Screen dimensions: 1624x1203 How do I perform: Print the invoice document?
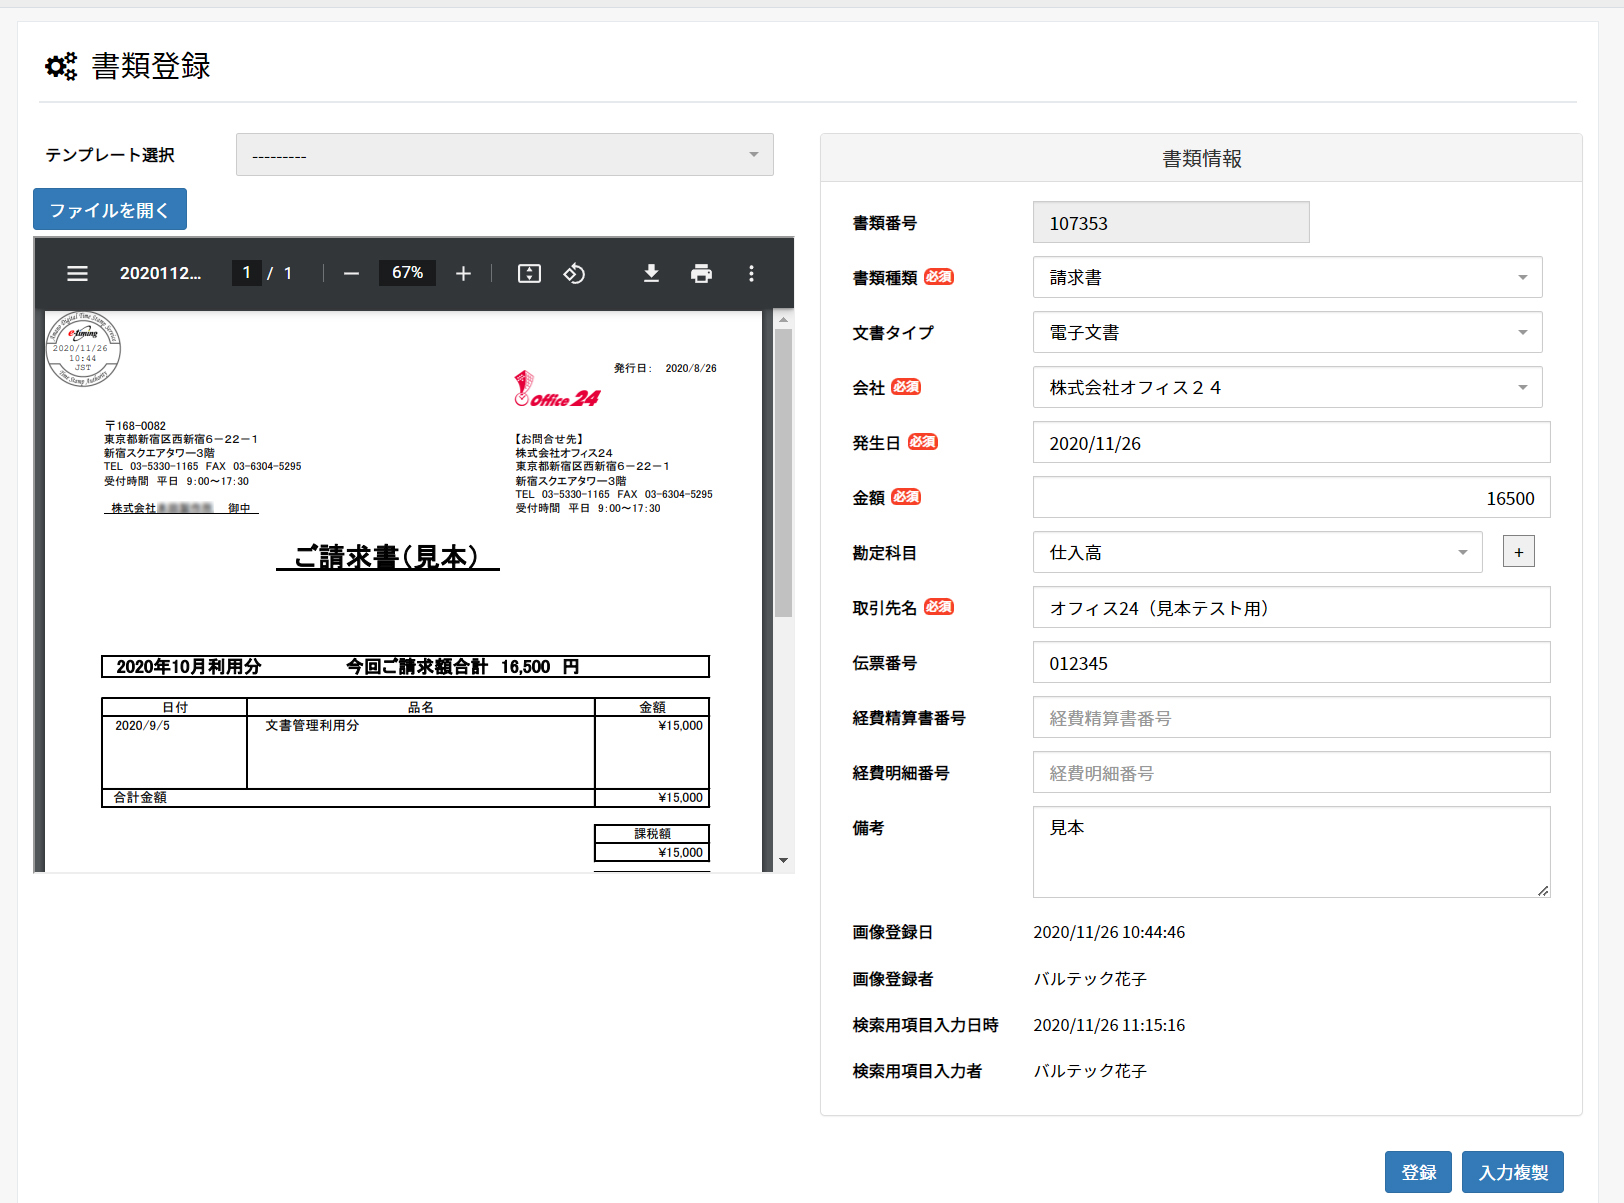[x=701, y=273]
